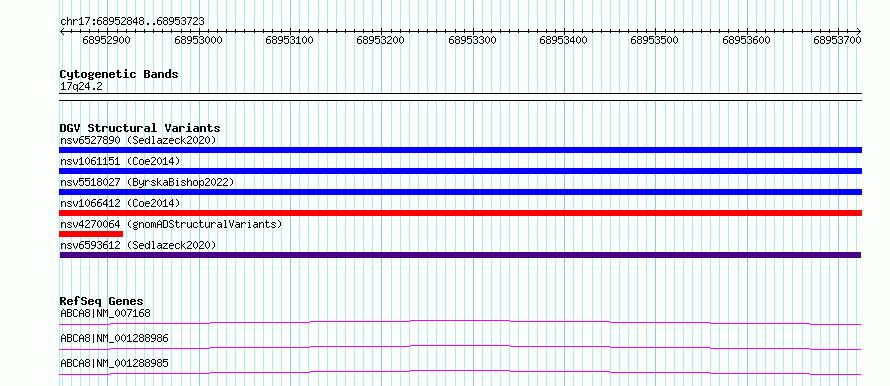
Task: Open variant nsv6527890 (Sedlazeck2020) label
Action: coord(138,140)
